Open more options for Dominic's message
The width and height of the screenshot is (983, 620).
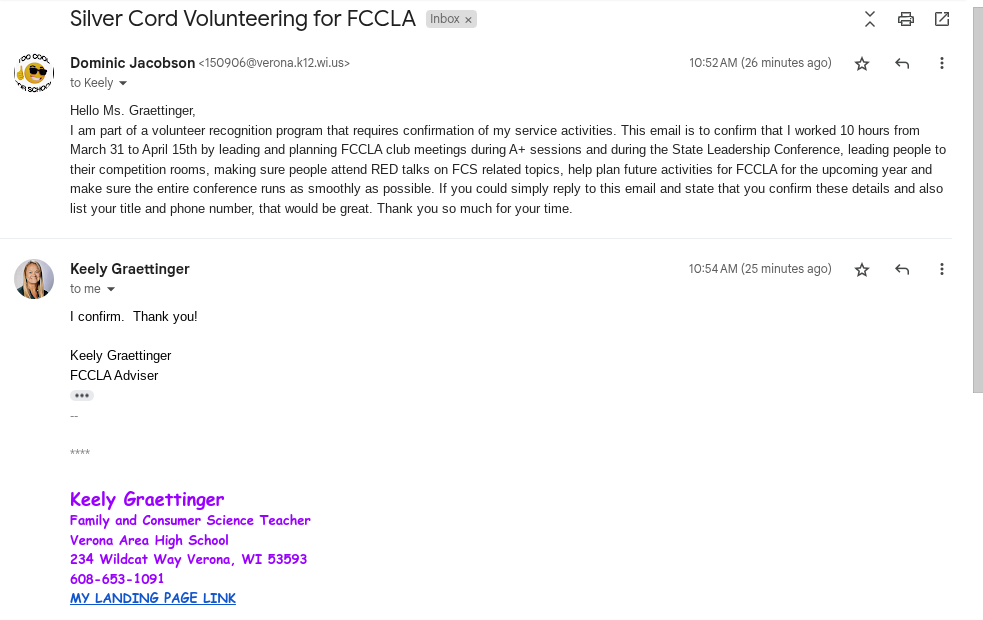(941, 64)
